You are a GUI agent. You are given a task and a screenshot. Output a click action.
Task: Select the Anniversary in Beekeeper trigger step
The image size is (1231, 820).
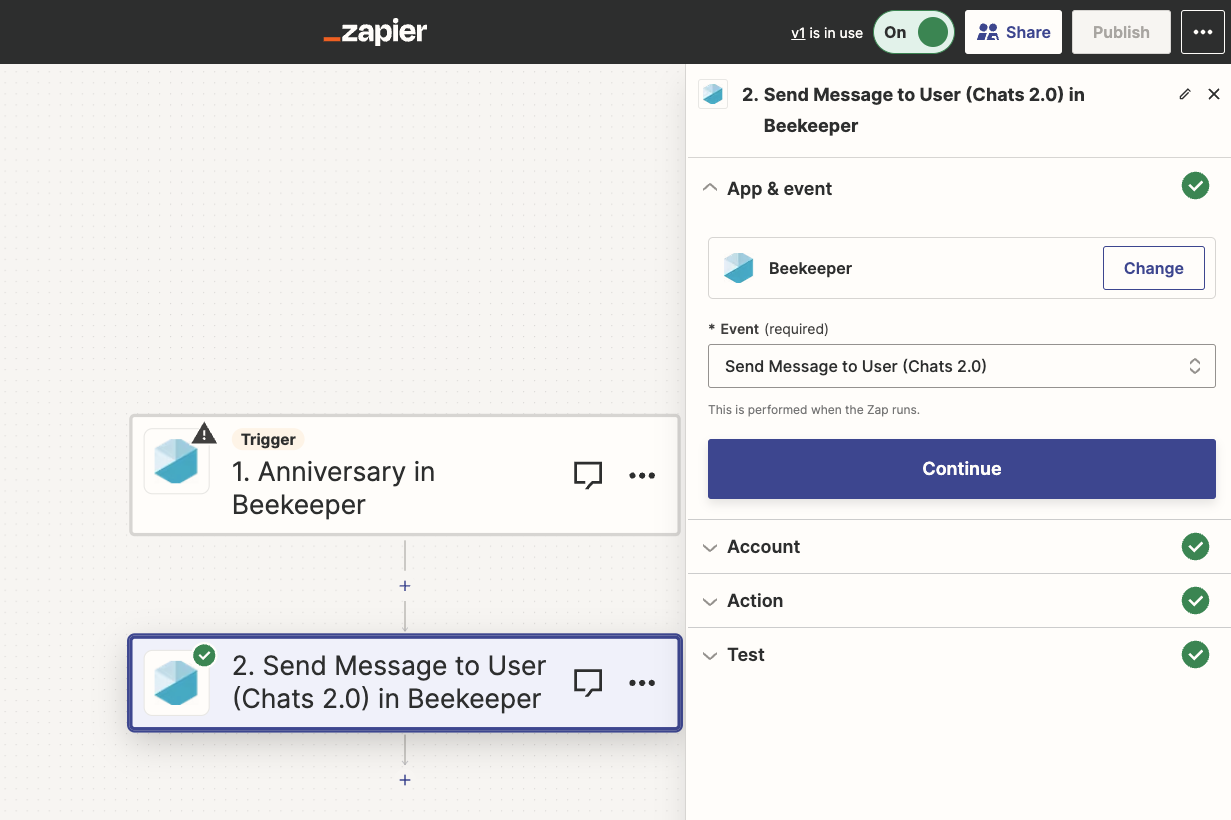pos(405,476)
